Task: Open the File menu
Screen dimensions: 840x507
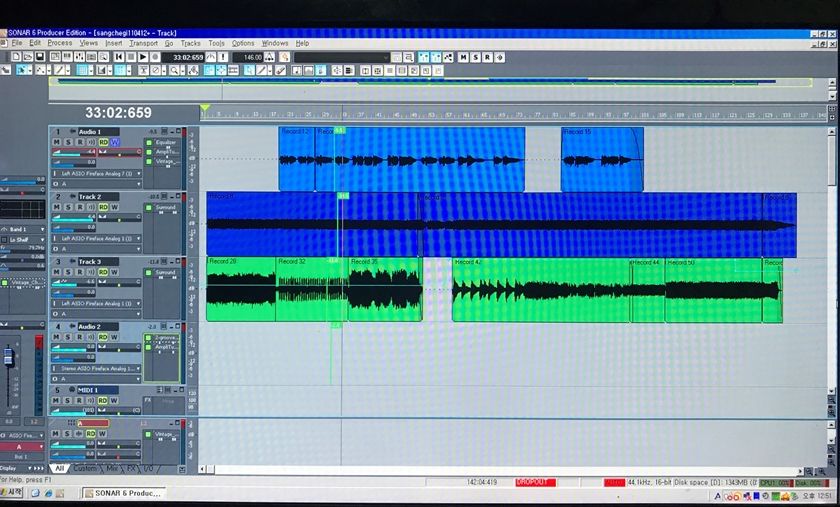Action: coord(17,43)
